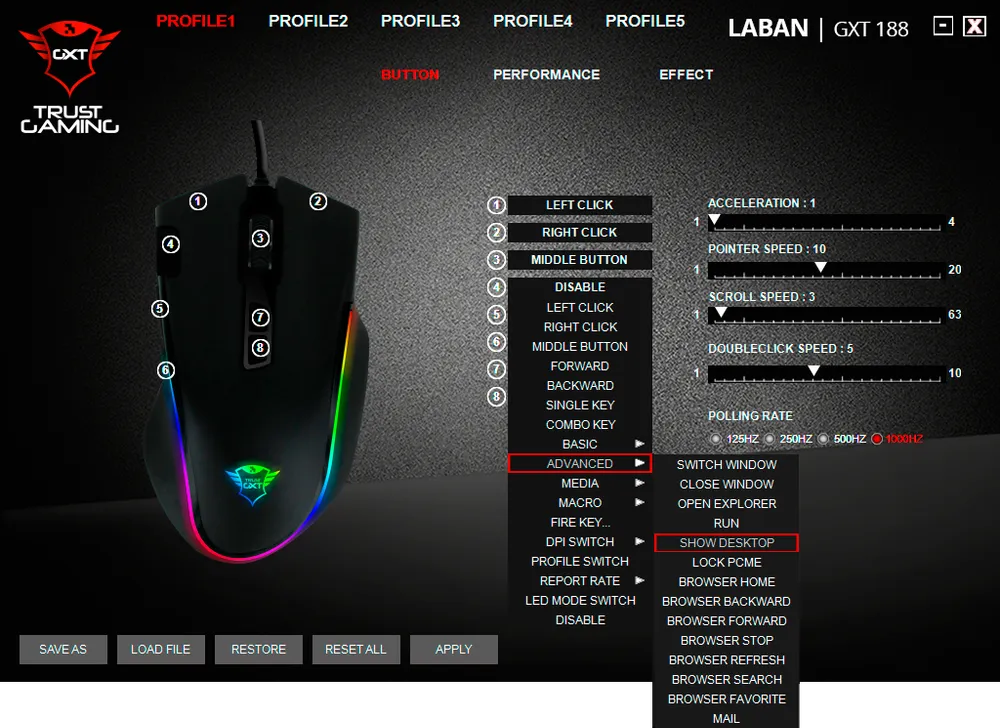Expand the DPI SWITCH submenu
This screenshot has height=728, width=1000.
point(580,542)
